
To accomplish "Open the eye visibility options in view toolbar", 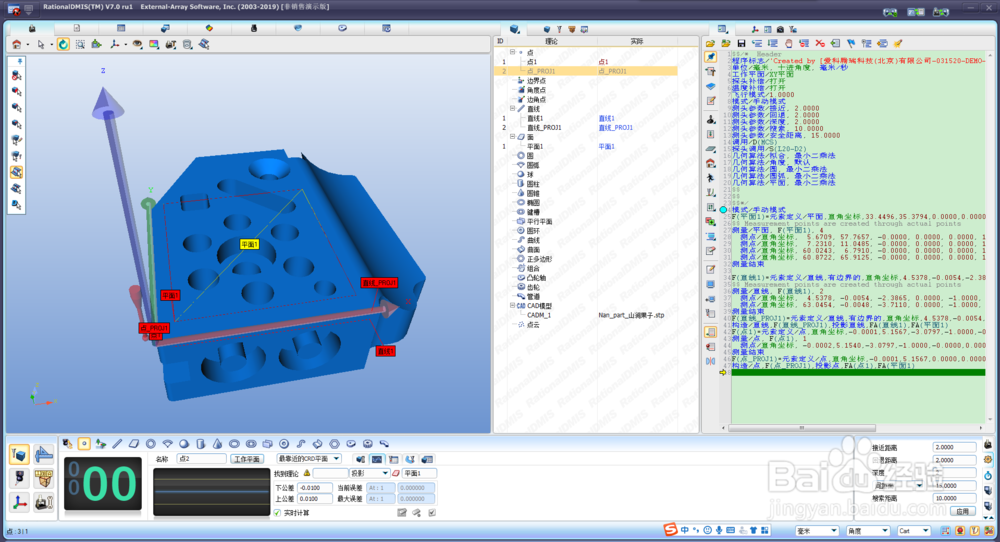I will [136, 44].
